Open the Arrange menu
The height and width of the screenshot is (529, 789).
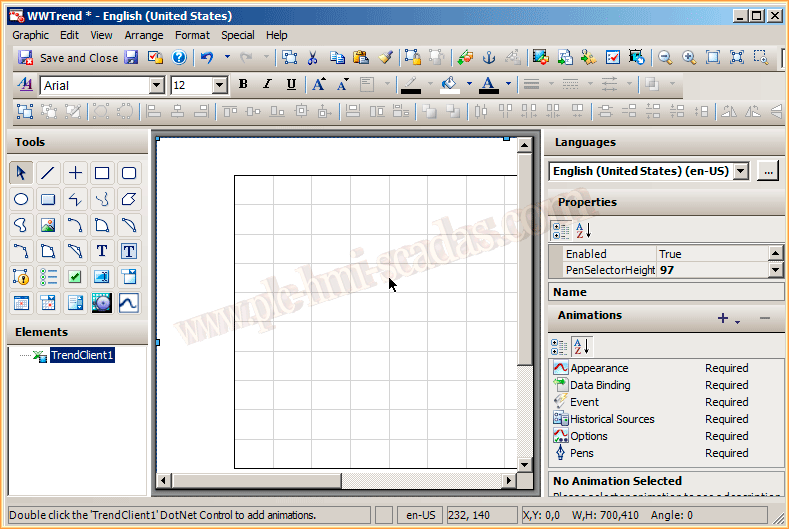coord(144,35)
